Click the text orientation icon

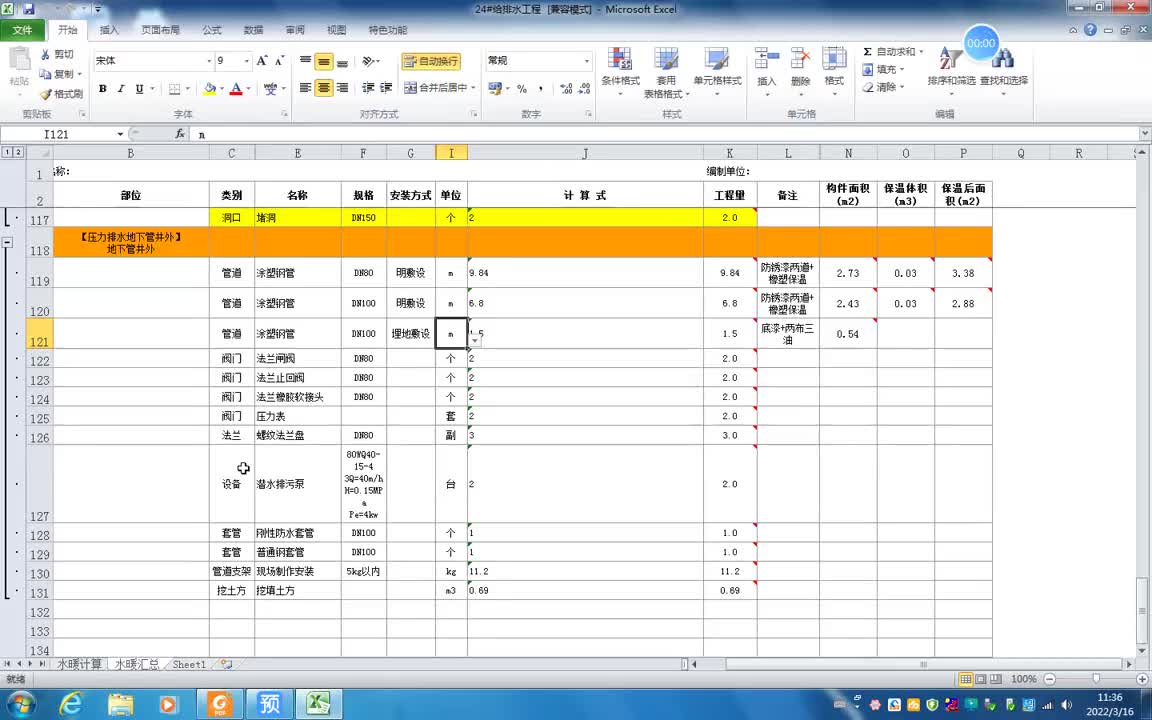coord(370,61)
